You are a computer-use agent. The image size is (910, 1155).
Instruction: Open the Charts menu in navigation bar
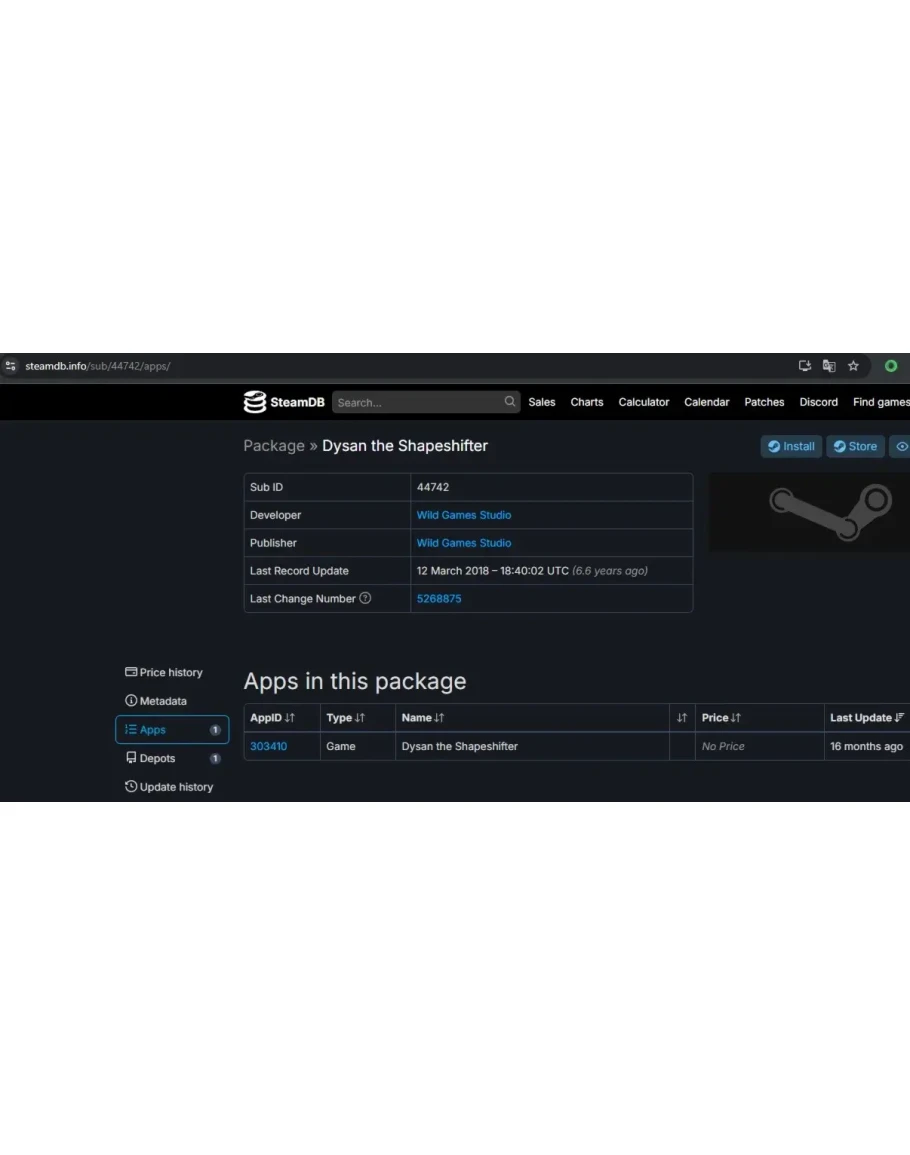click(x=587, y=402)
